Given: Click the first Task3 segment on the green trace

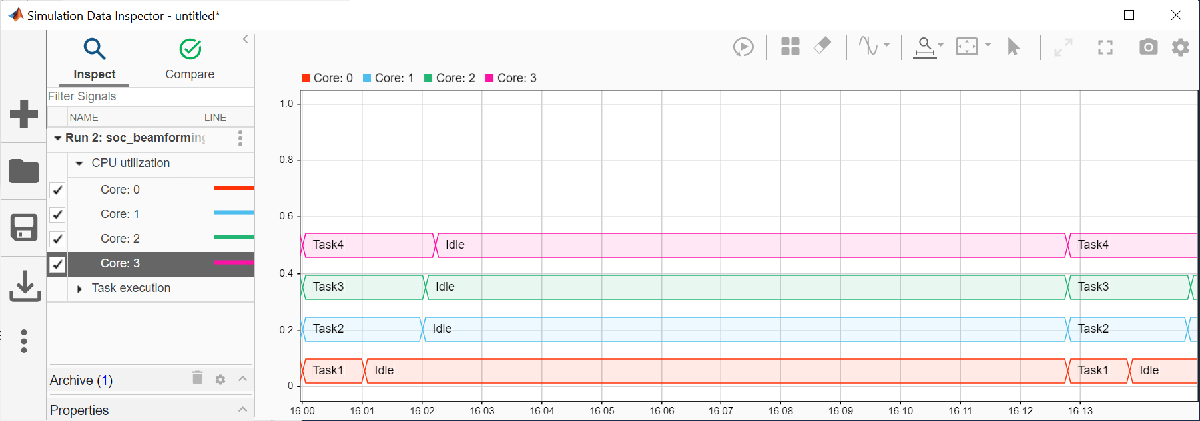Looking at the screenshot, I should click(x=364, y=287).
